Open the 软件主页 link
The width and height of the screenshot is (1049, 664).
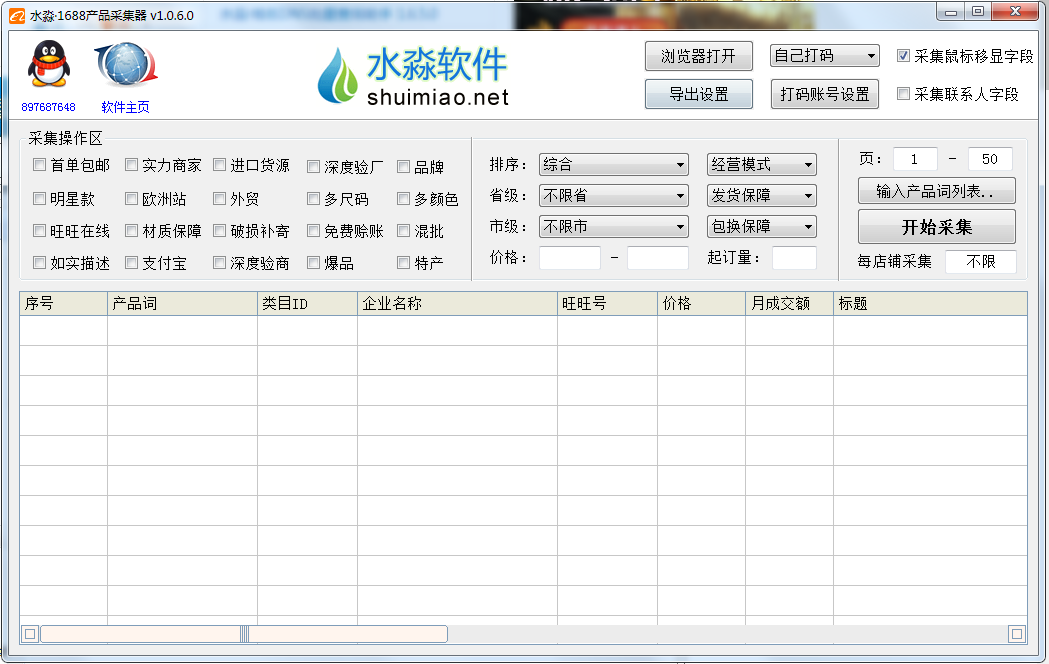(x=125, y=107)
